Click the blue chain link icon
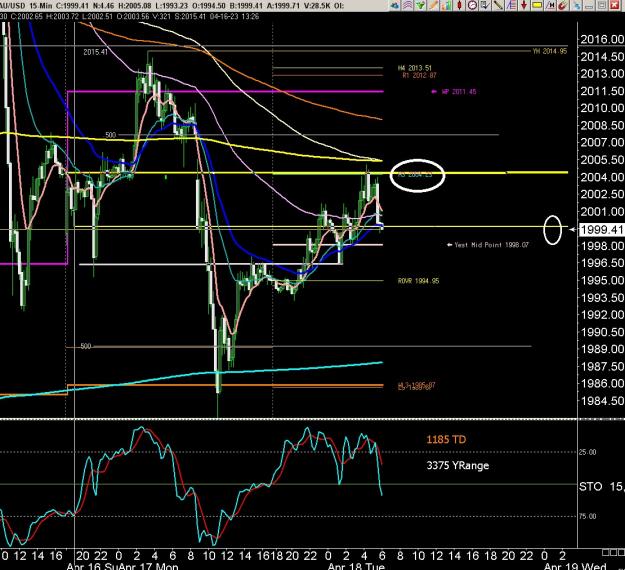Image resolution: width=625 pixels, height=570 pixels. point(577,6)
